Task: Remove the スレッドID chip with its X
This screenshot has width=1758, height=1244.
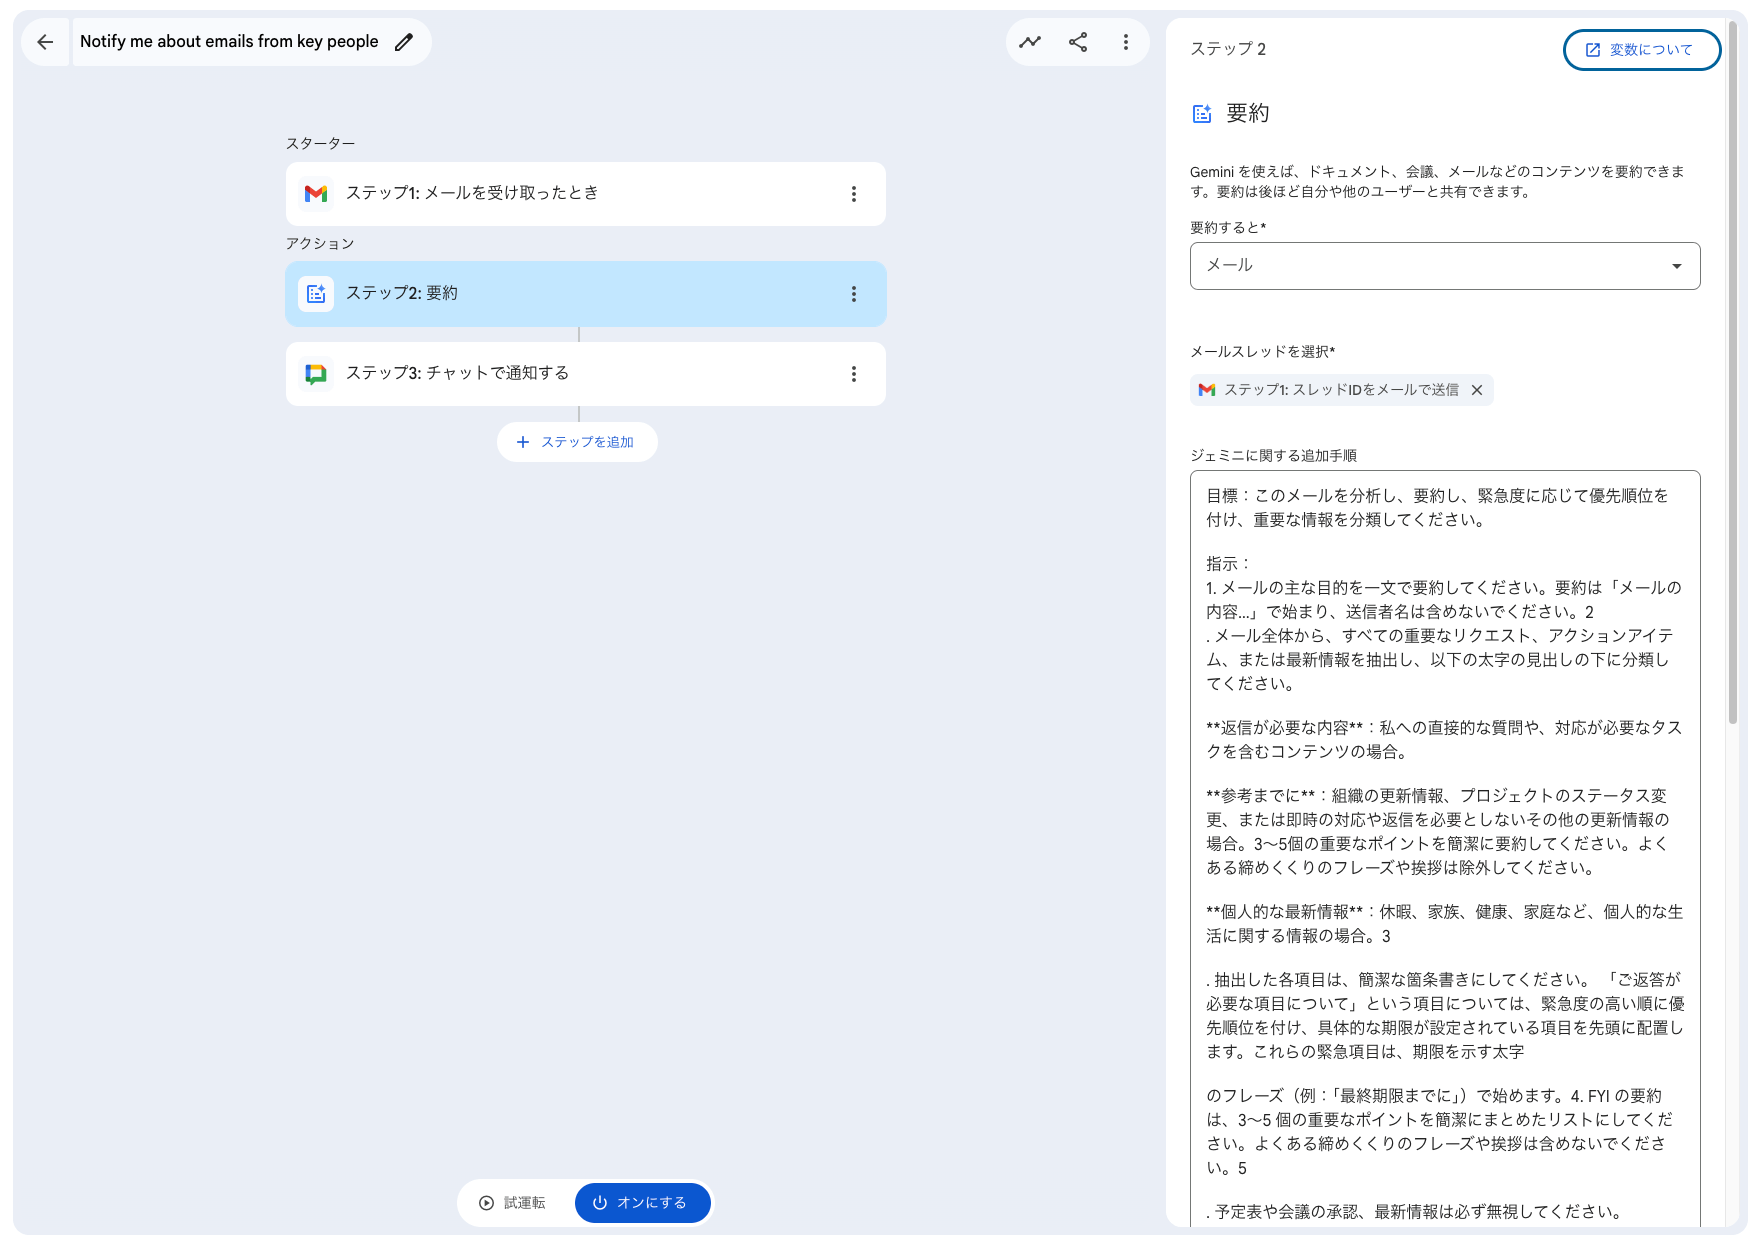Action: coord(1477,390)
